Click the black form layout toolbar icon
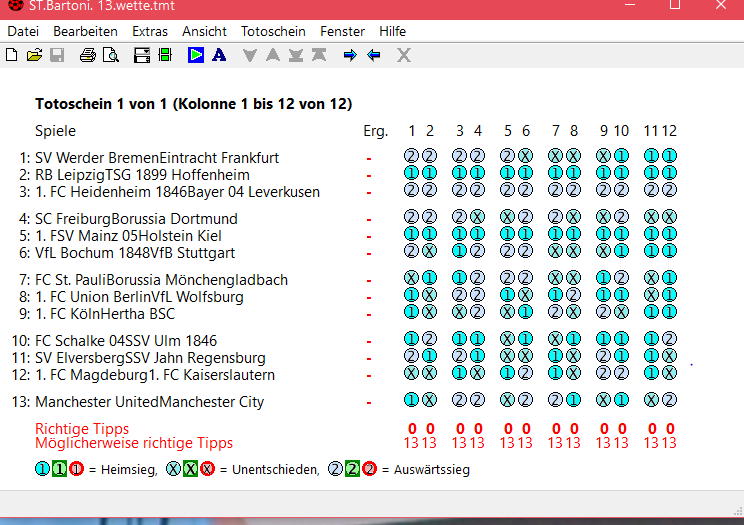The image size is (744, 525). coord(142,55)
